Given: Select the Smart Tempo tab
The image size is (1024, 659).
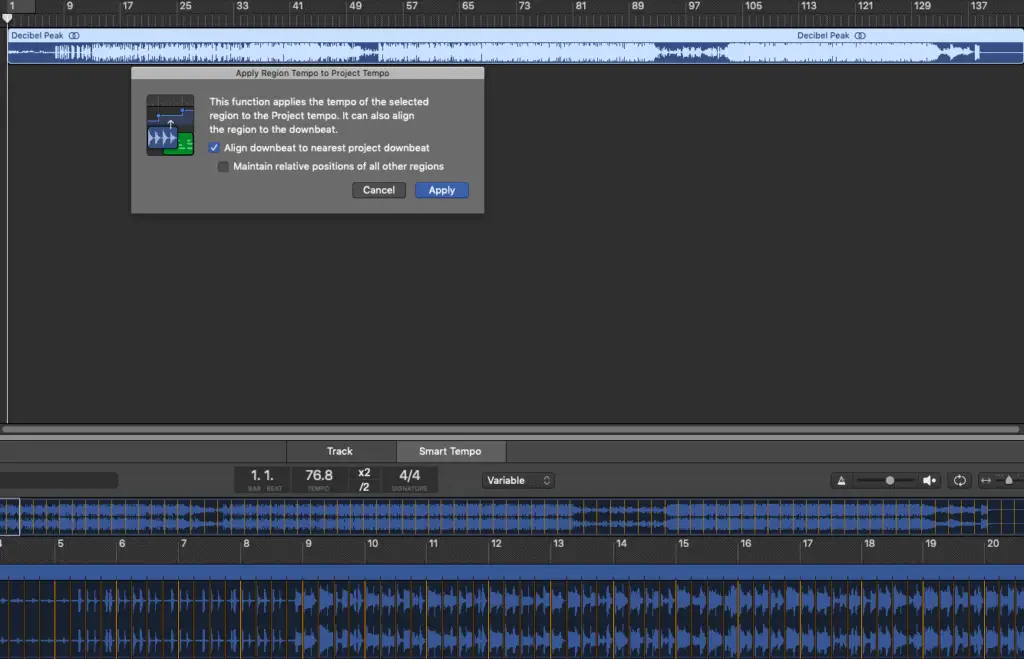Looking at the screenshot, I should (450, 451).
